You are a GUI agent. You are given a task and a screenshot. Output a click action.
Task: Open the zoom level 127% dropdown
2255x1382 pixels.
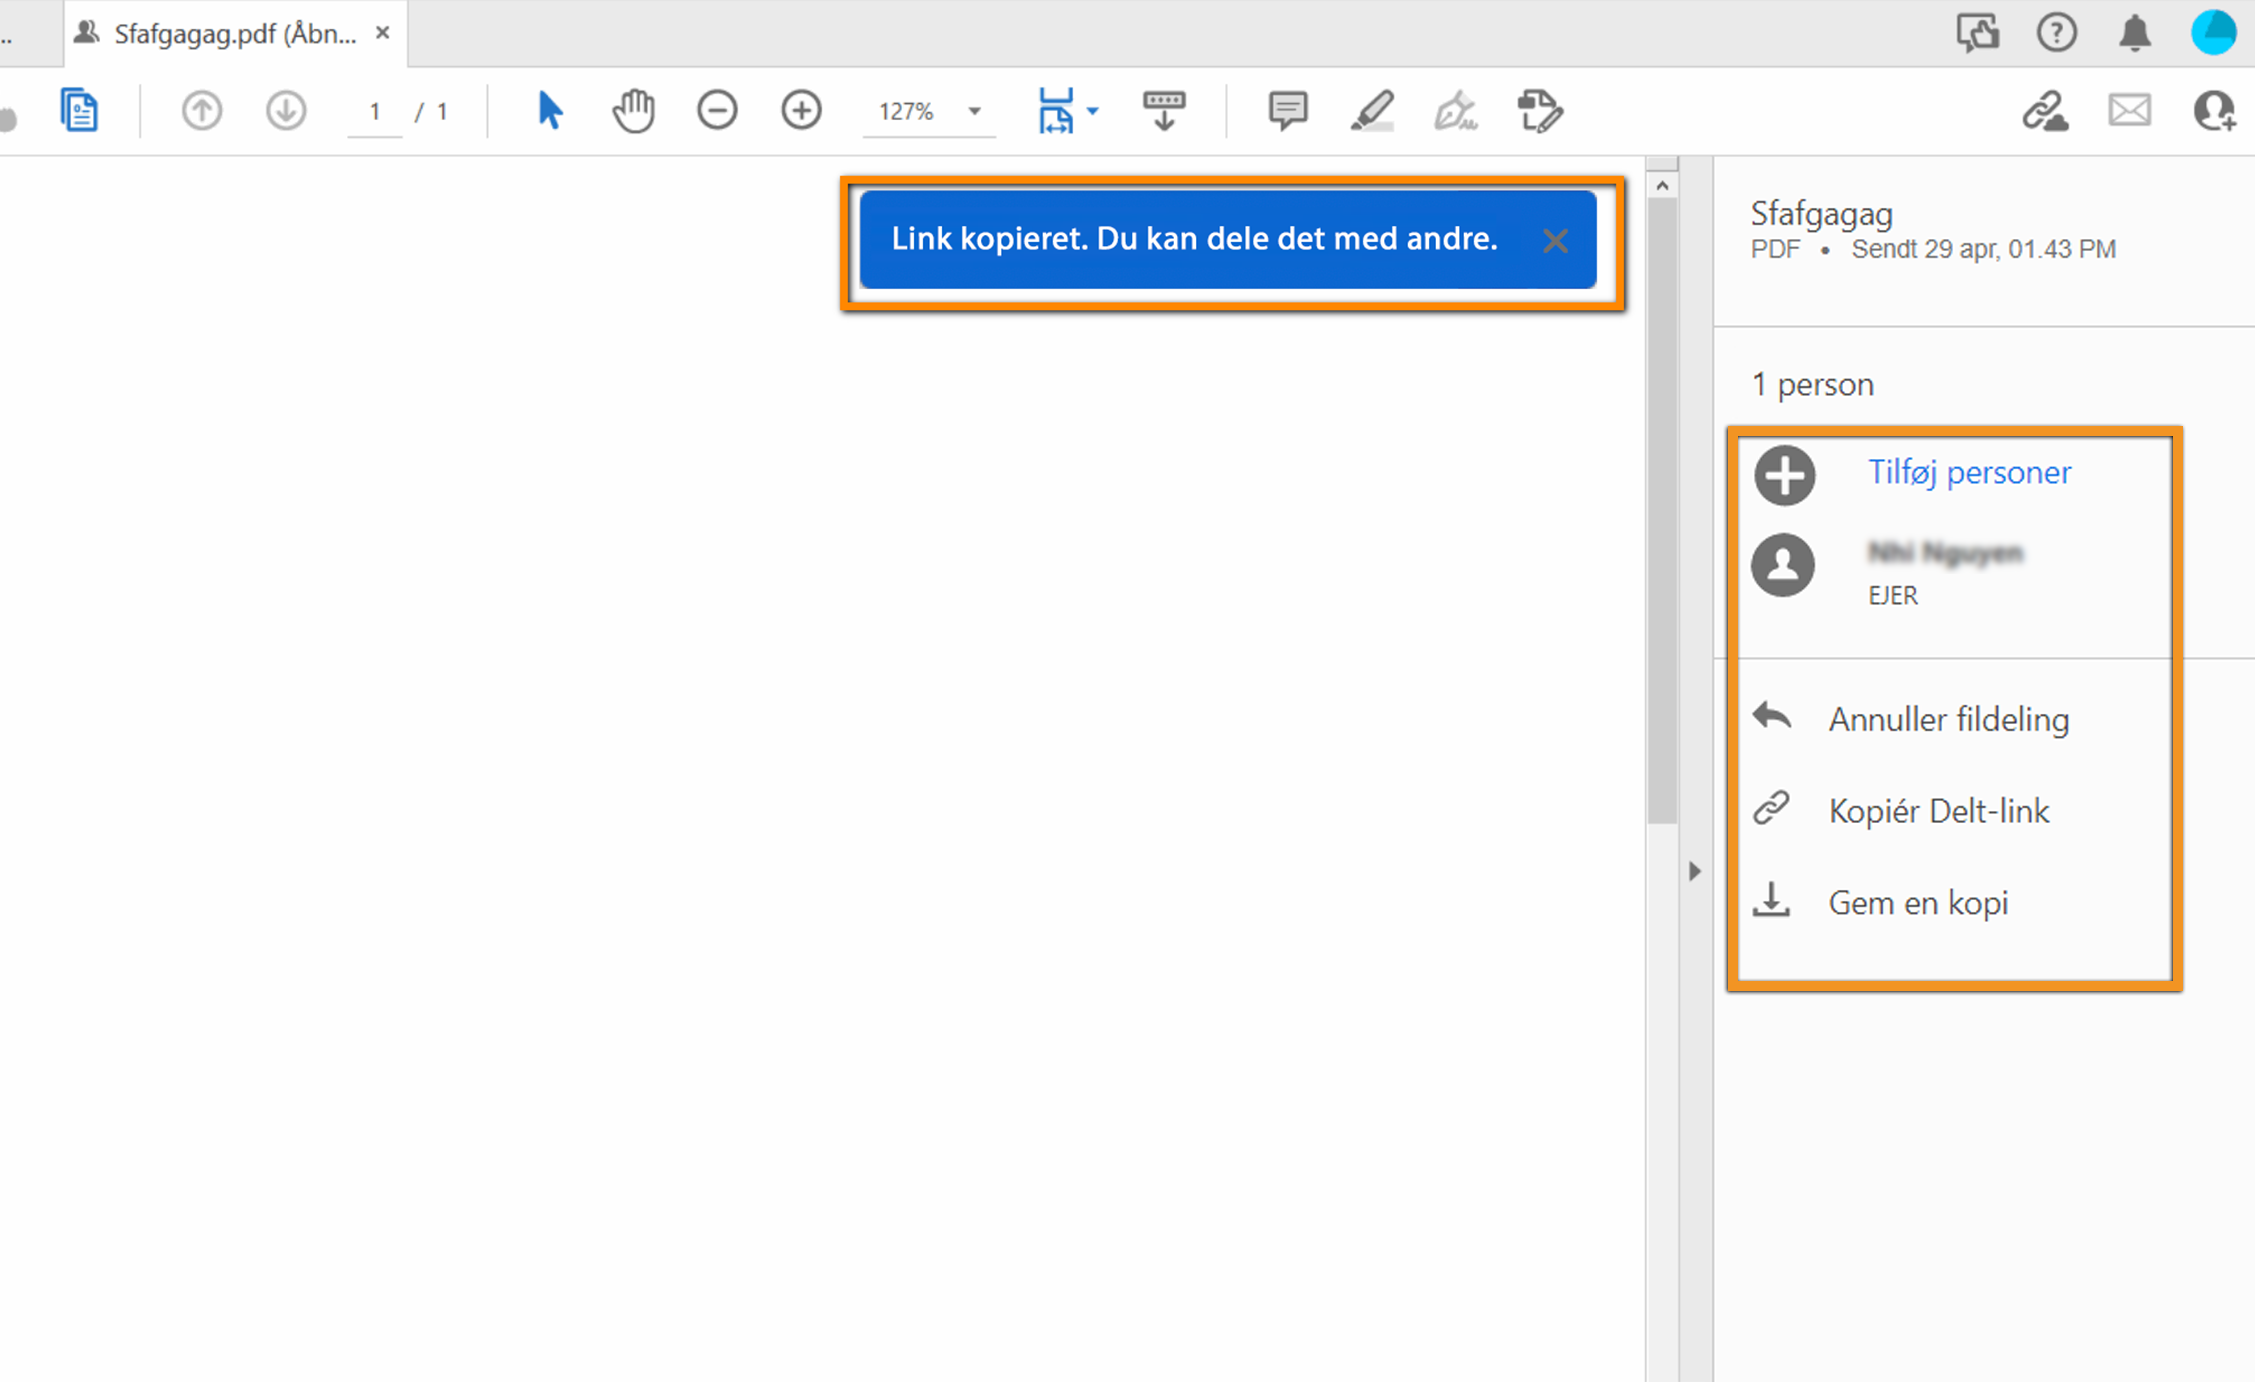974,111
